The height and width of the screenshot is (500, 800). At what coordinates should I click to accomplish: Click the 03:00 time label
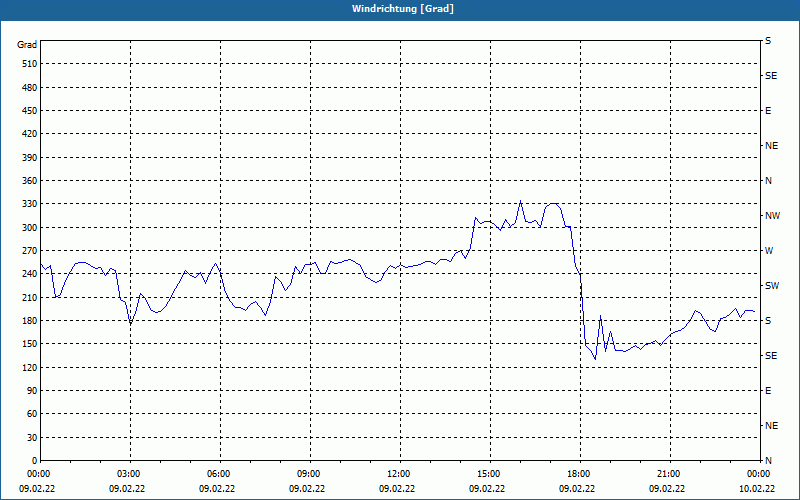130,474
